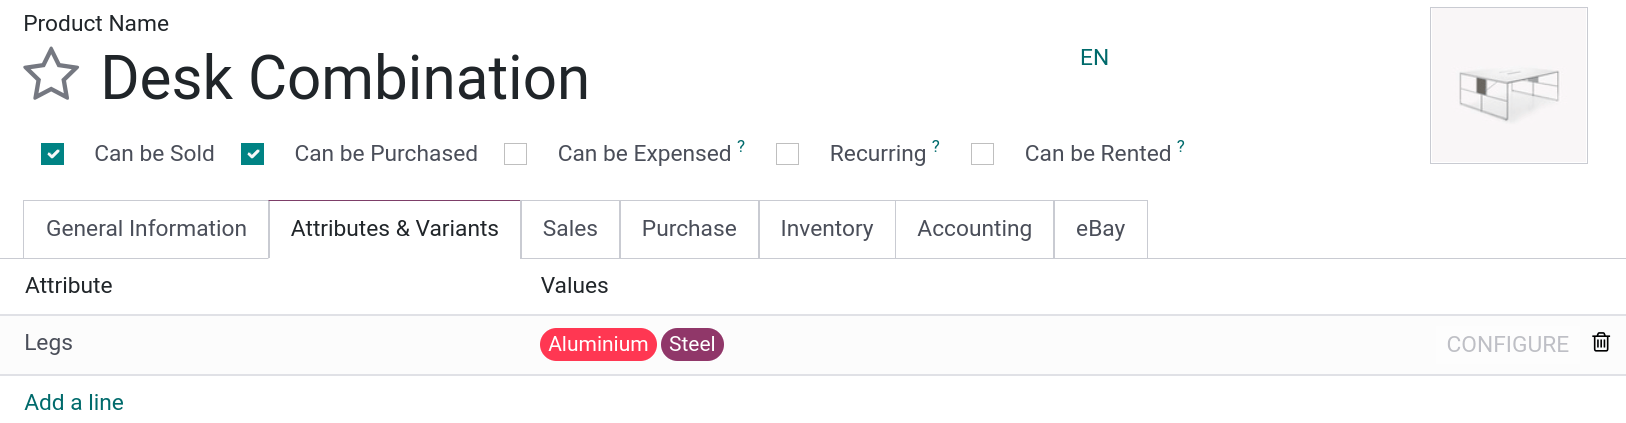
Task: Open the Sales tab
Action: pyautogui.click(x=570, y=229)
